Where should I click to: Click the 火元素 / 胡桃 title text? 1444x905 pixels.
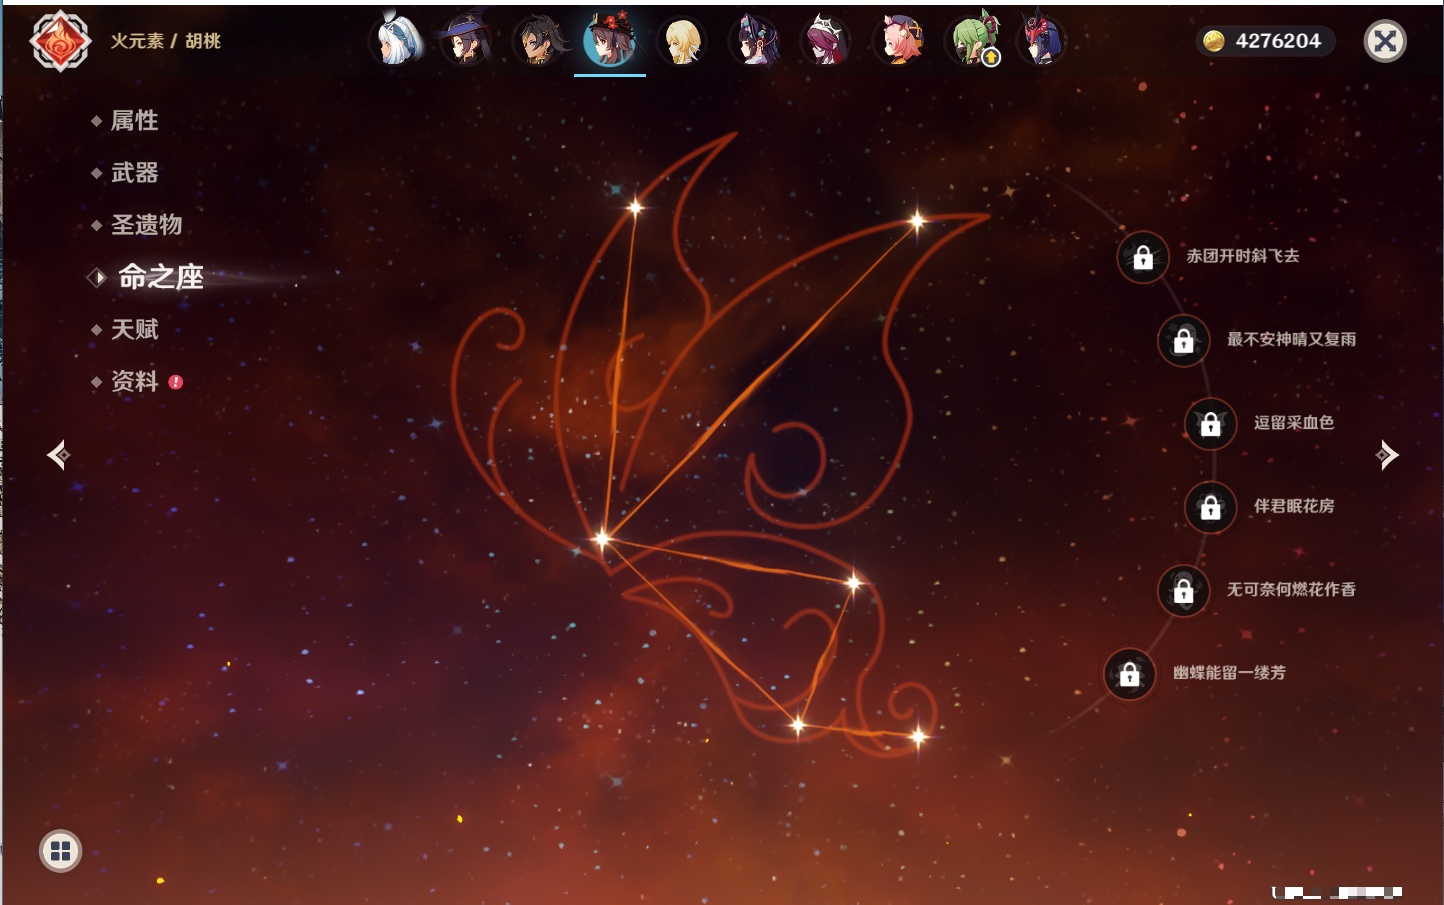pyautogui.click(x=165, y=41)
